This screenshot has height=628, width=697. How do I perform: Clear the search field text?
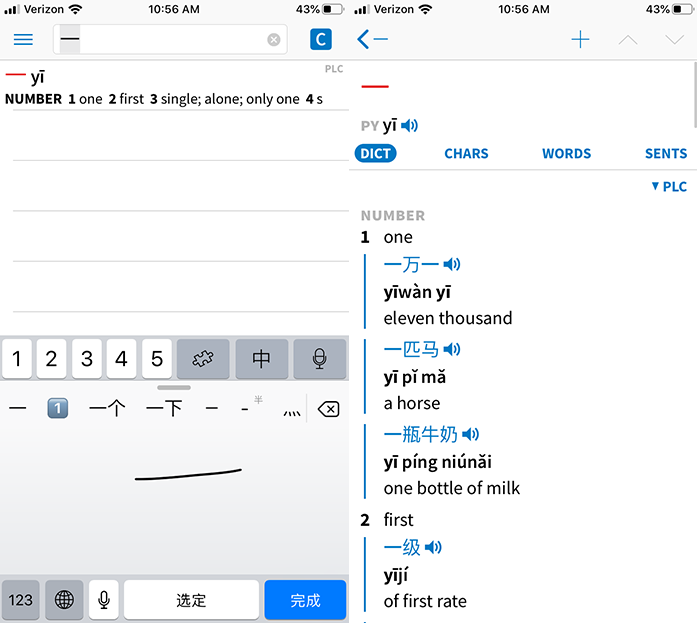[273, 40]
